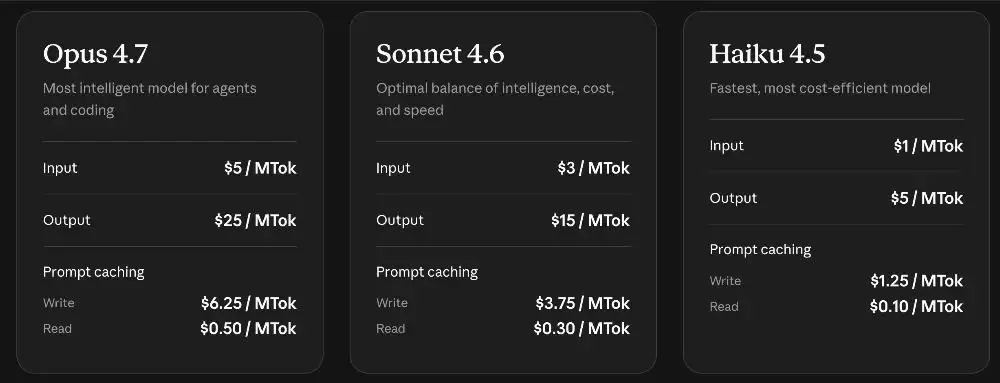Image resolution: width=1000 pixels, height=383 pixels.
Task: Click Opus 4.7 input price $5 / MTok
Action: pos(260,168)
